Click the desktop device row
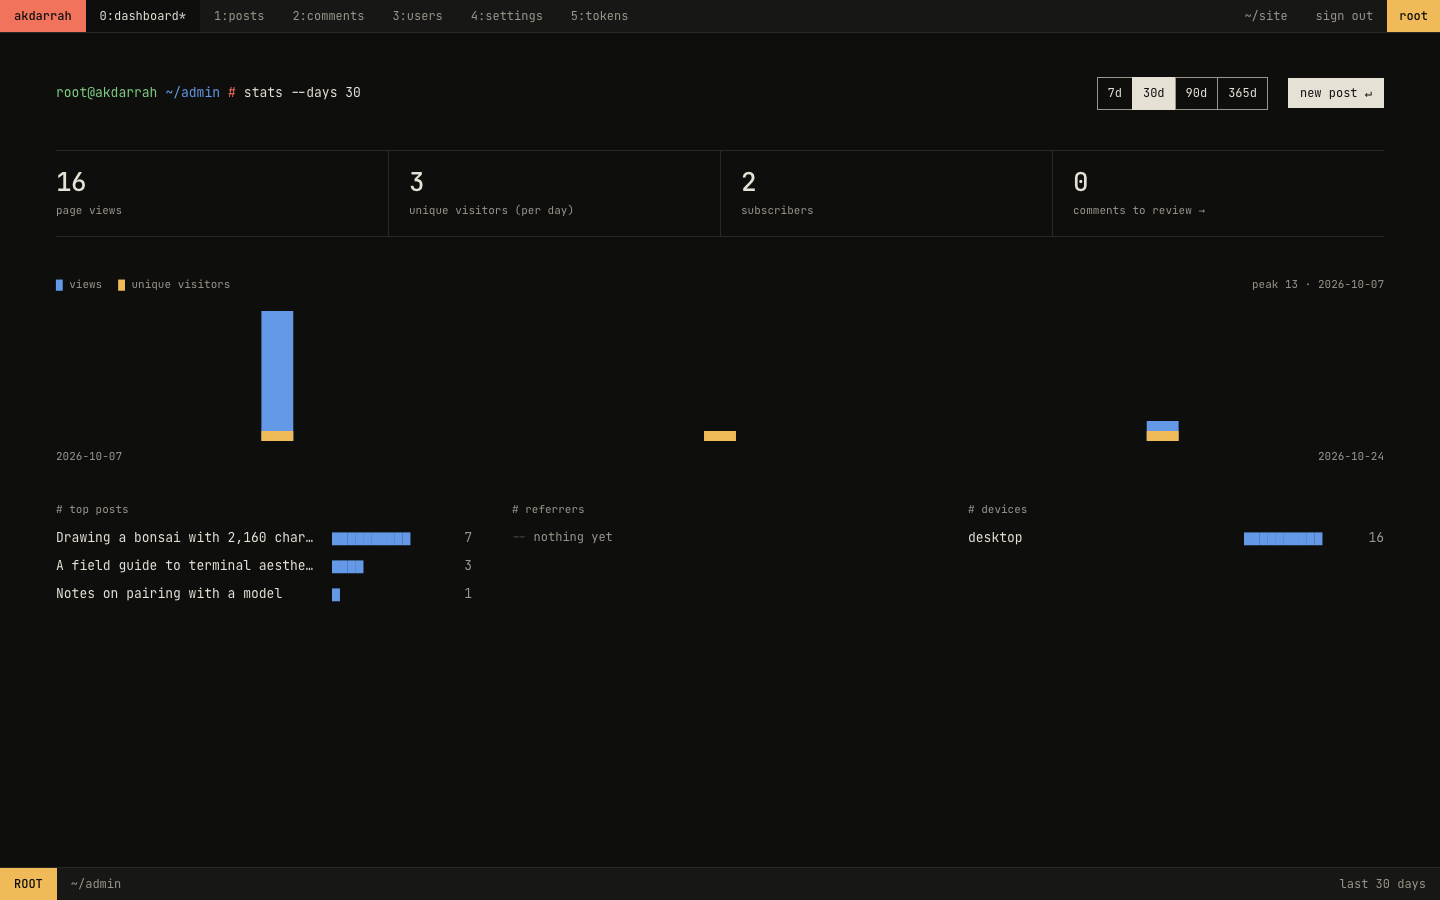This screenshot has width=1440, height=900. point(1176,538)
